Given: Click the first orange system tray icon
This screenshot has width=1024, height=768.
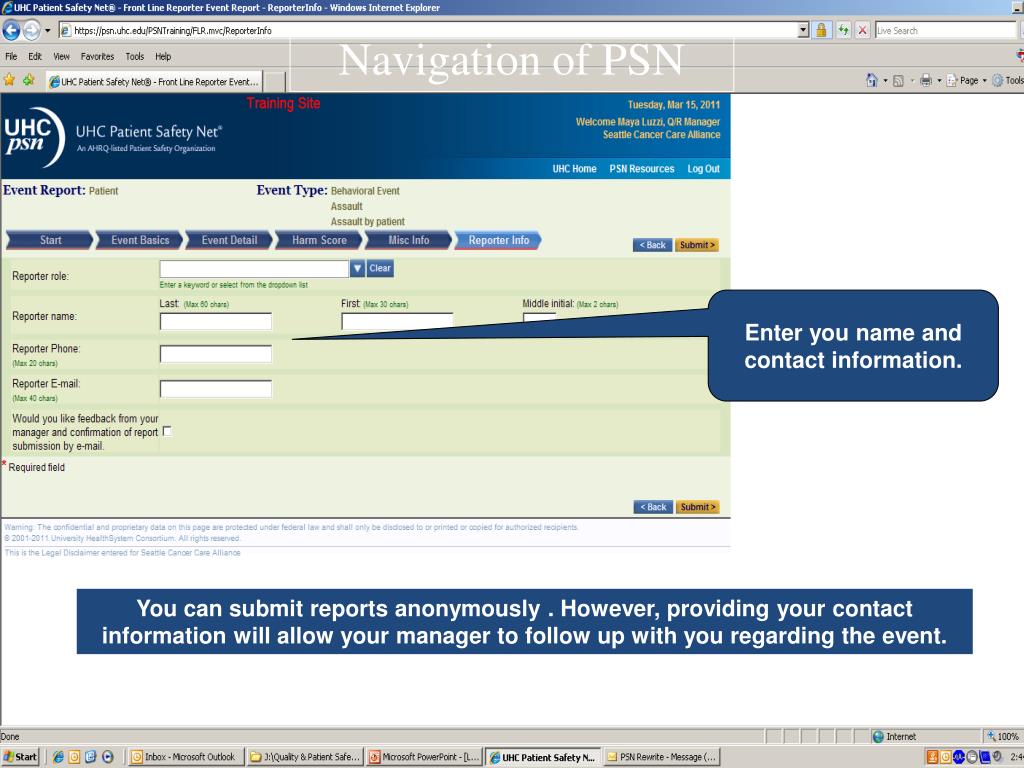Looking at the screenshot, I should click(x=932, y=757).
